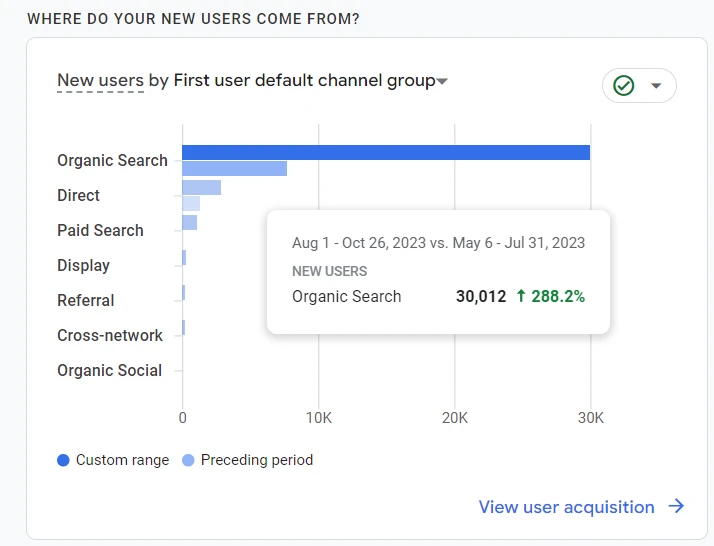Open the View user acquisition link
Image resolution: width=714 pixels, height=546 pixels.
coord(566,507)
